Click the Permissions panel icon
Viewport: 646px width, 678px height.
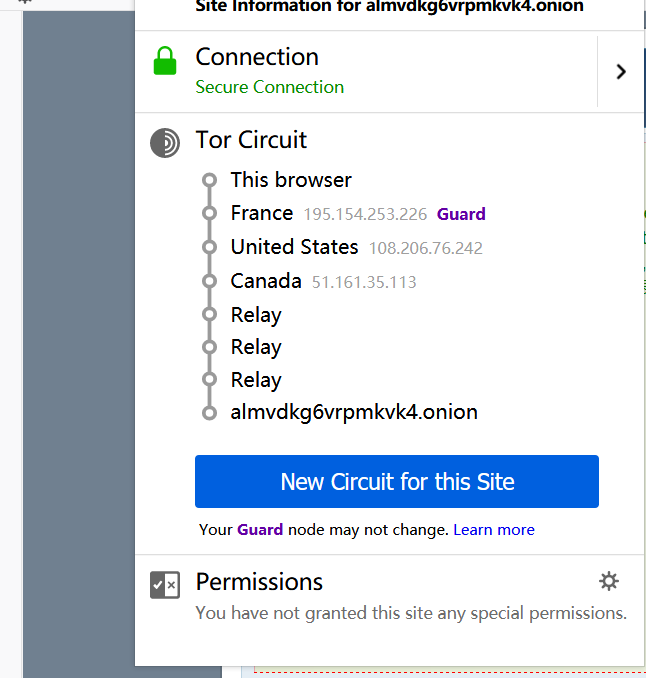click(x=165, y=585)
